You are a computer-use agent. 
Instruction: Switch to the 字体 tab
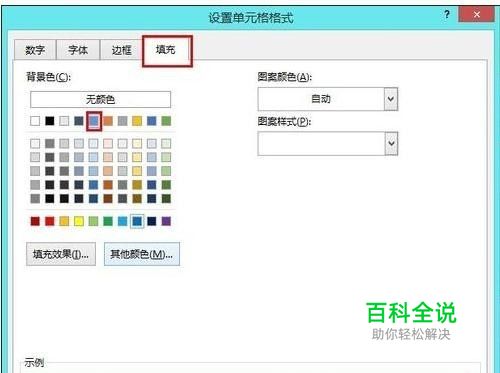[x=78, y=50]
